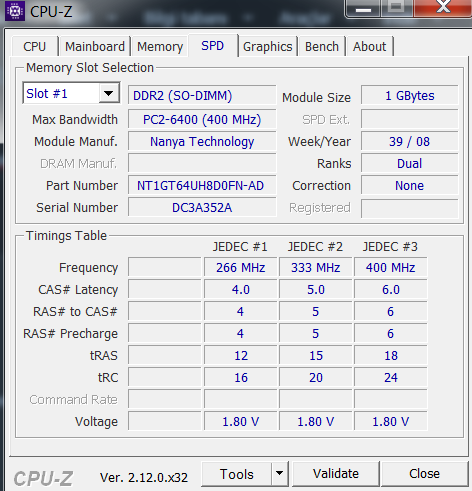Click the CPU-Z app icon in title bar

coord(15,11)
